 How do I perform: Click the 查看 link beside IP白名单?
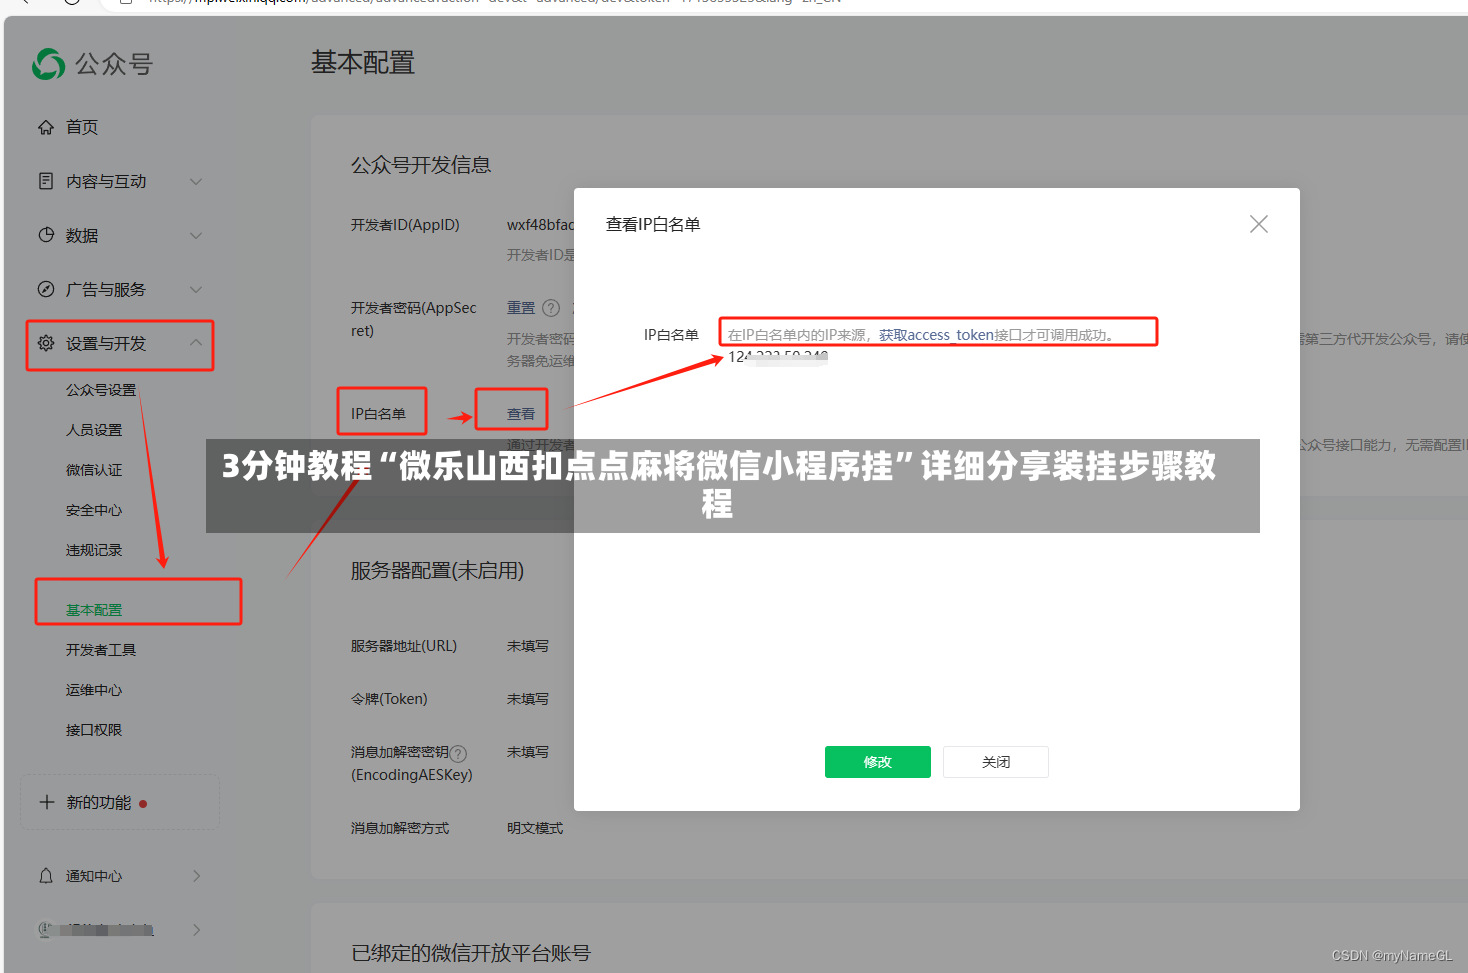coord(521,414)
